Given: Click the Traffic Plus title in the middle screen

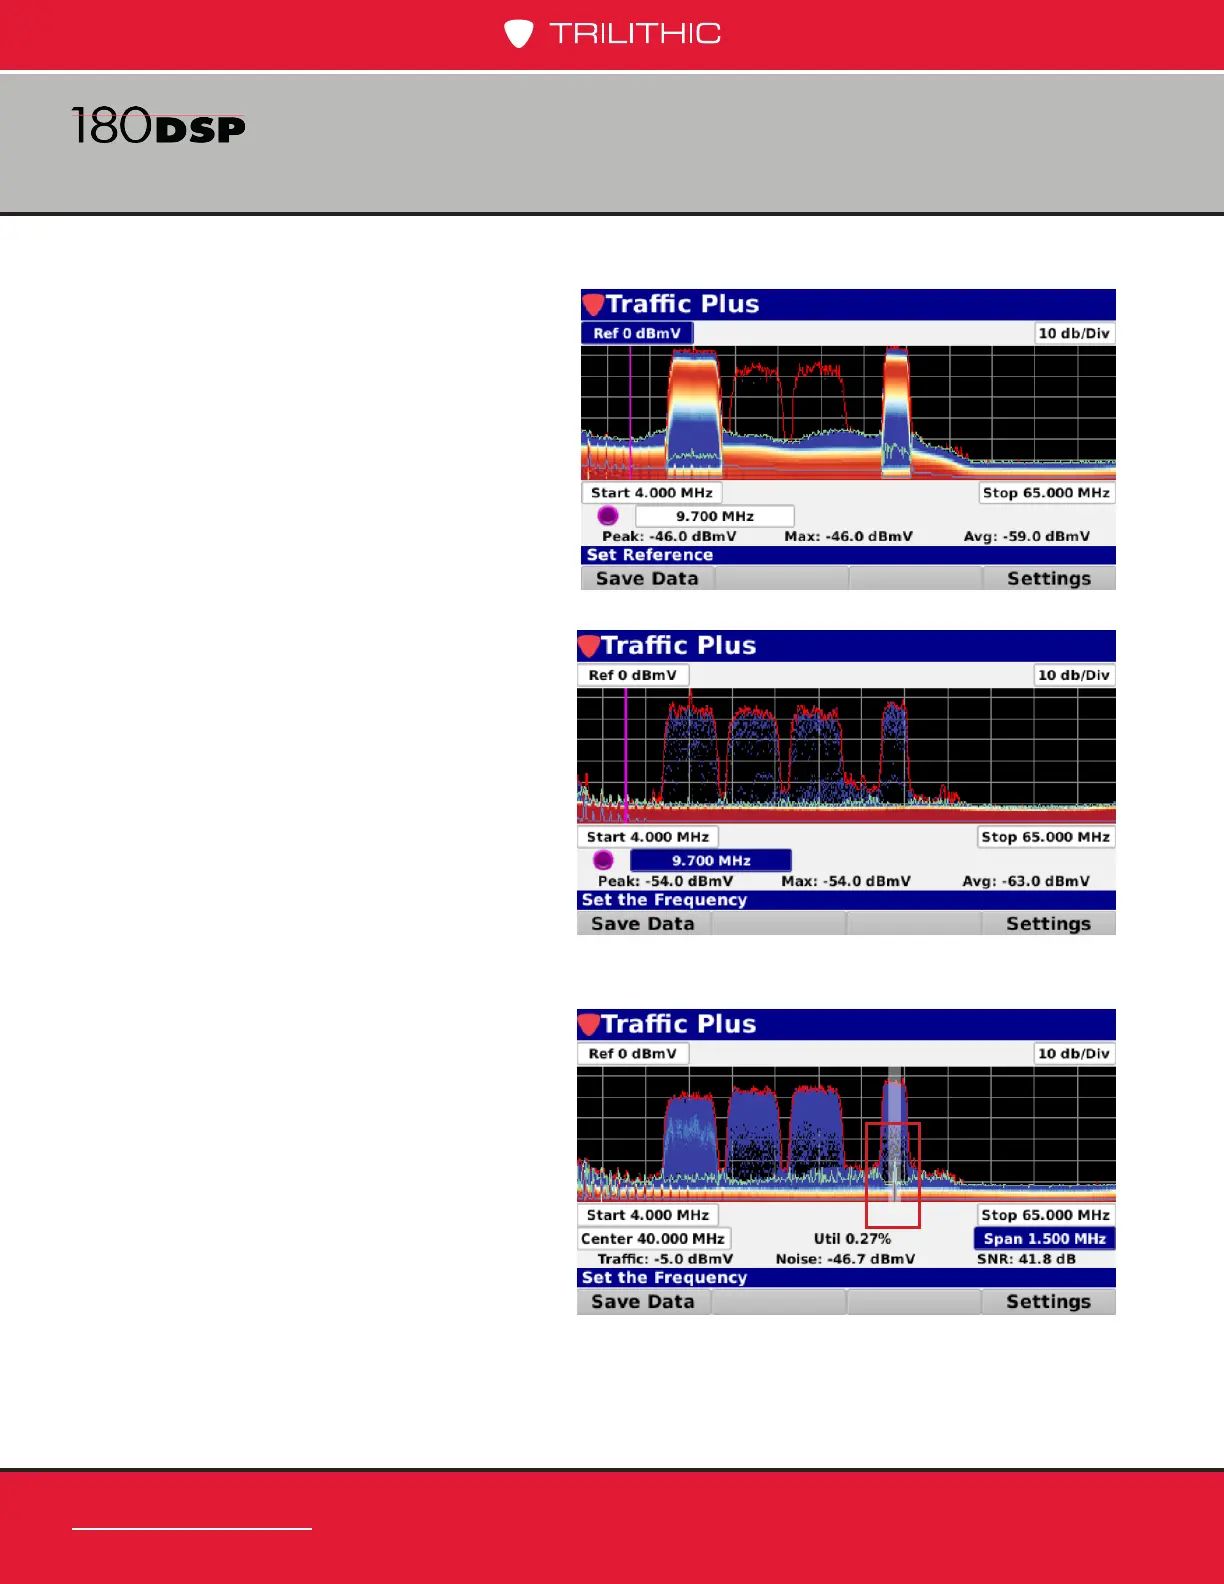Looking at the screenshot, I should (x=678, y=646).
